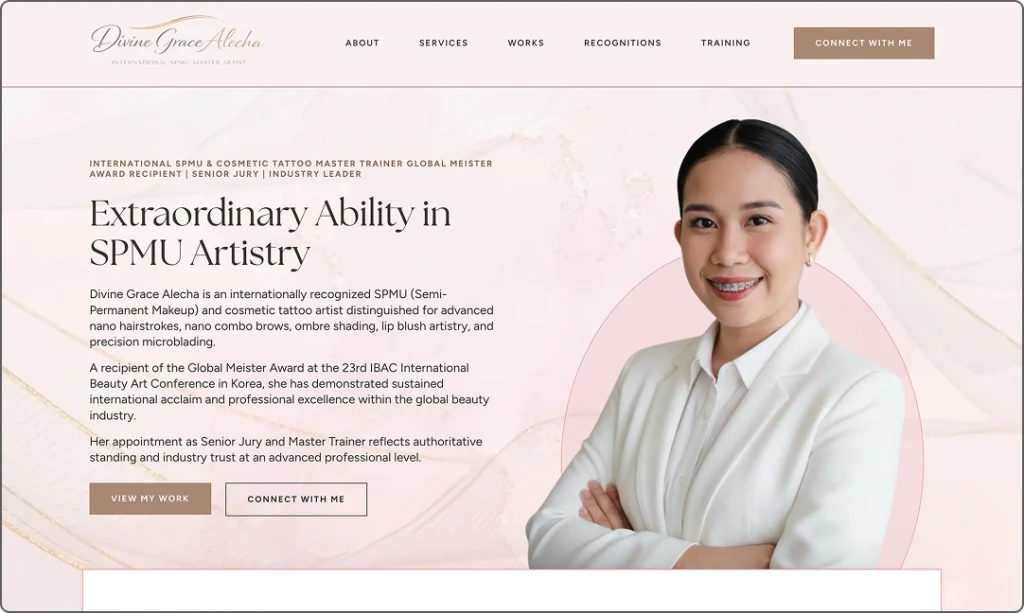This screenshot has width=1024, height=613.
Task: Select Works in the navigation bar
Action: coord(526,43)
